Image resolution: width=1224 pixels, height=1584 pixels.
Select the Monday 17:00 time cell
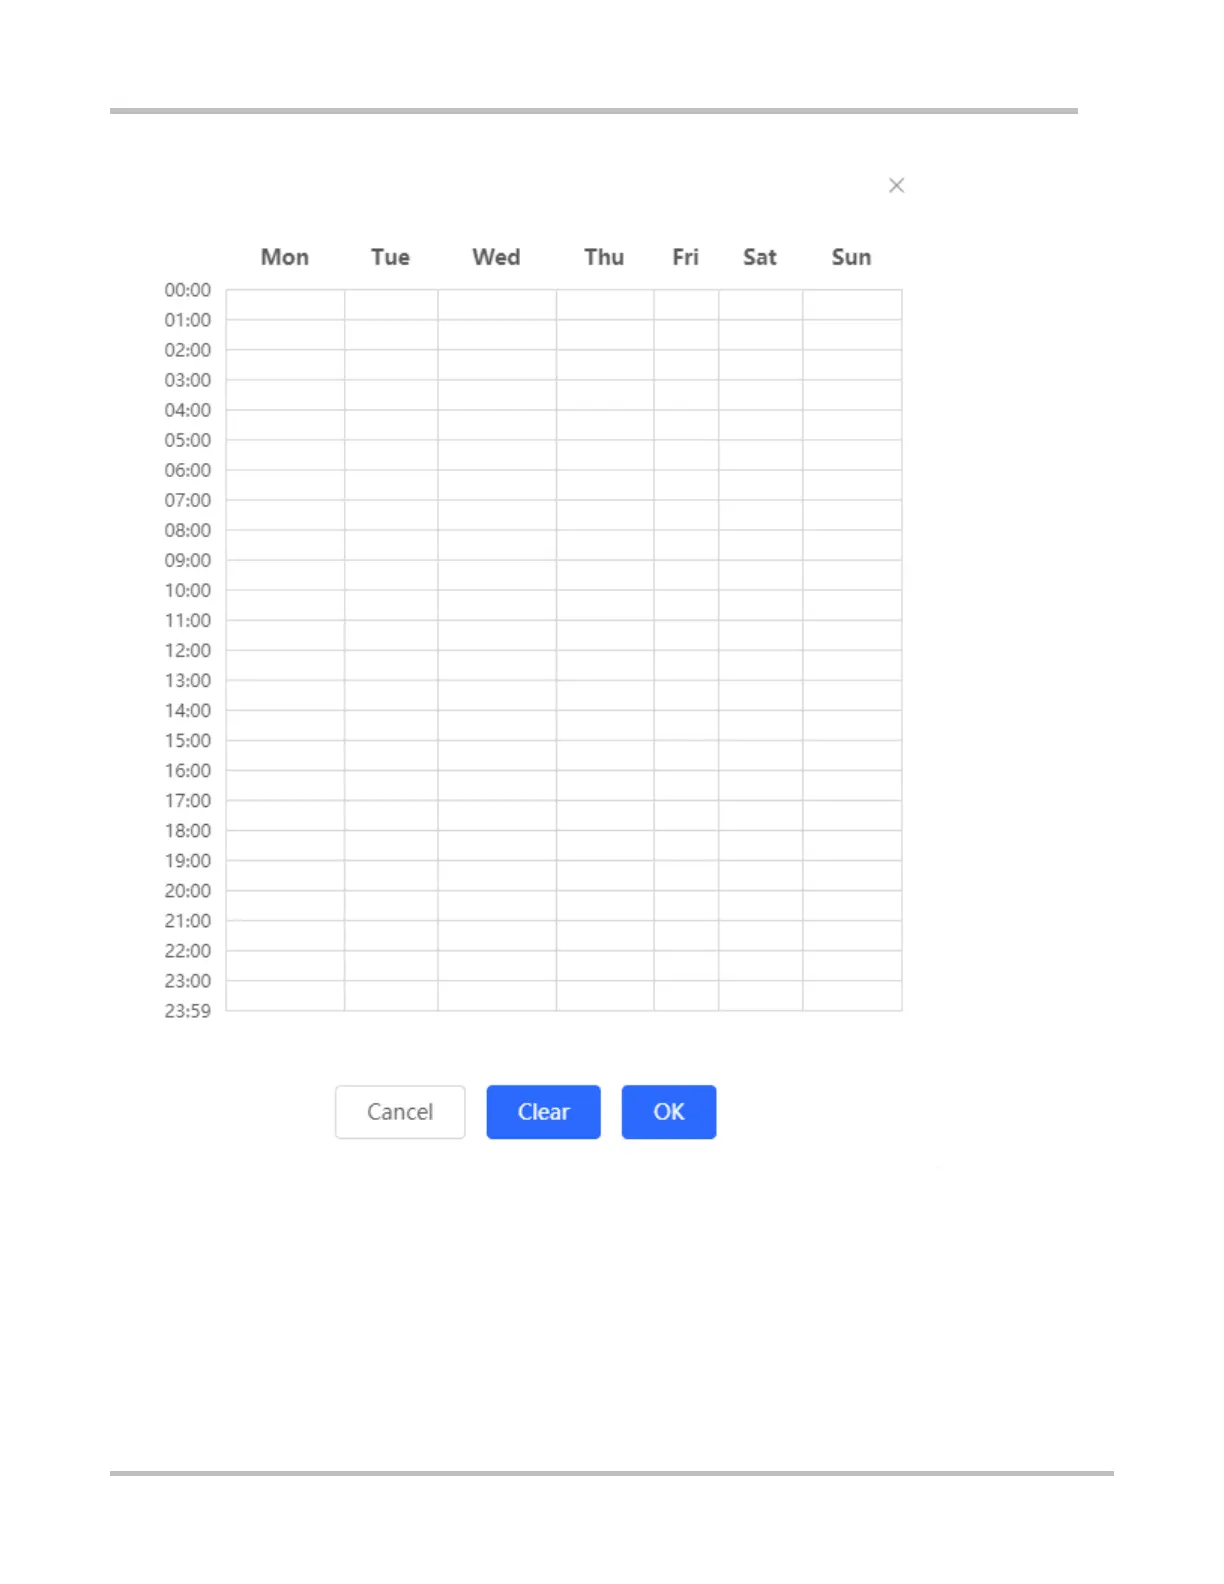pyautogui.click(x=285, y=816)
